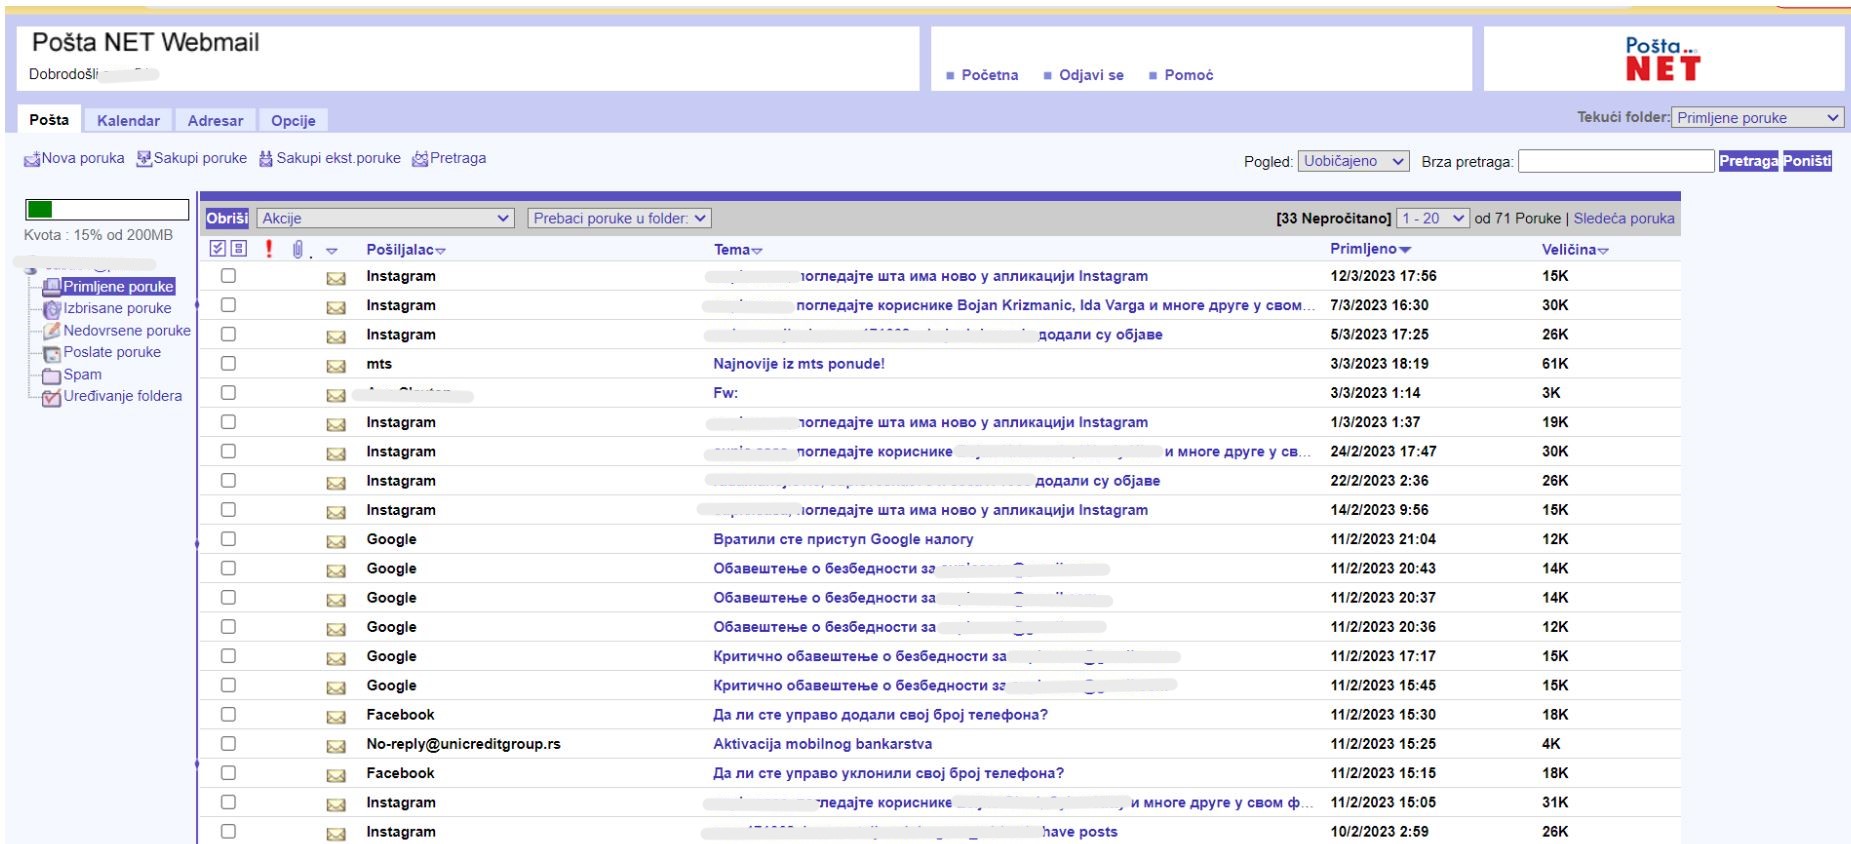Click the invert selection icon in header
Viewport: 1851px width, 844px height.
(x=238, y=249)
